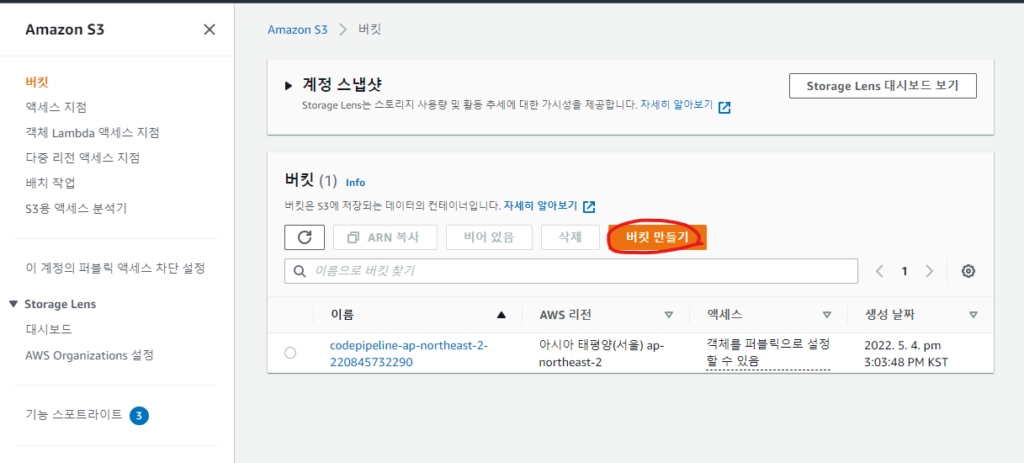Open external link icon beside bucket description learn more
The width and height of the screenshot is (1024, 463).
point(589,207)
